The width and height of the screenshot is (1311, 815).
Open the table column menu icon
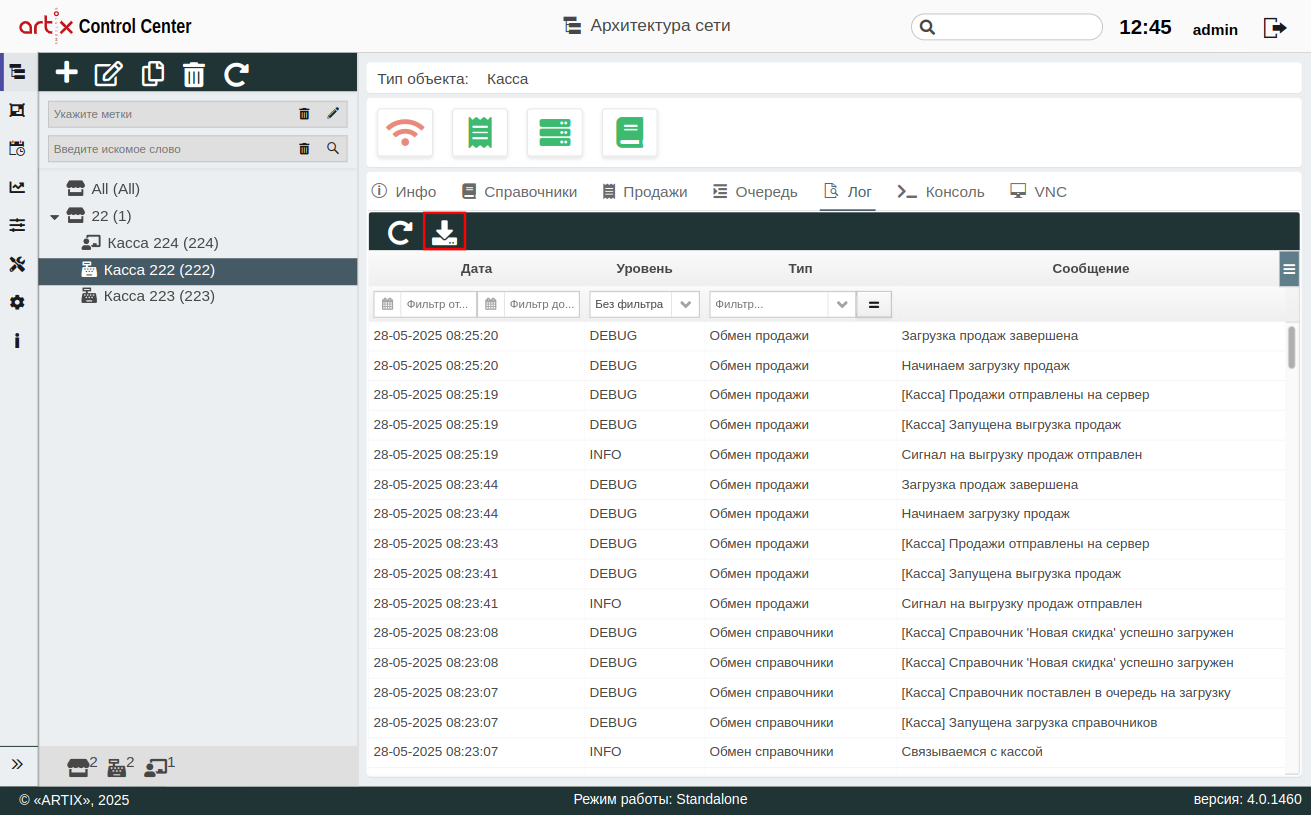tap(1289, 268)
